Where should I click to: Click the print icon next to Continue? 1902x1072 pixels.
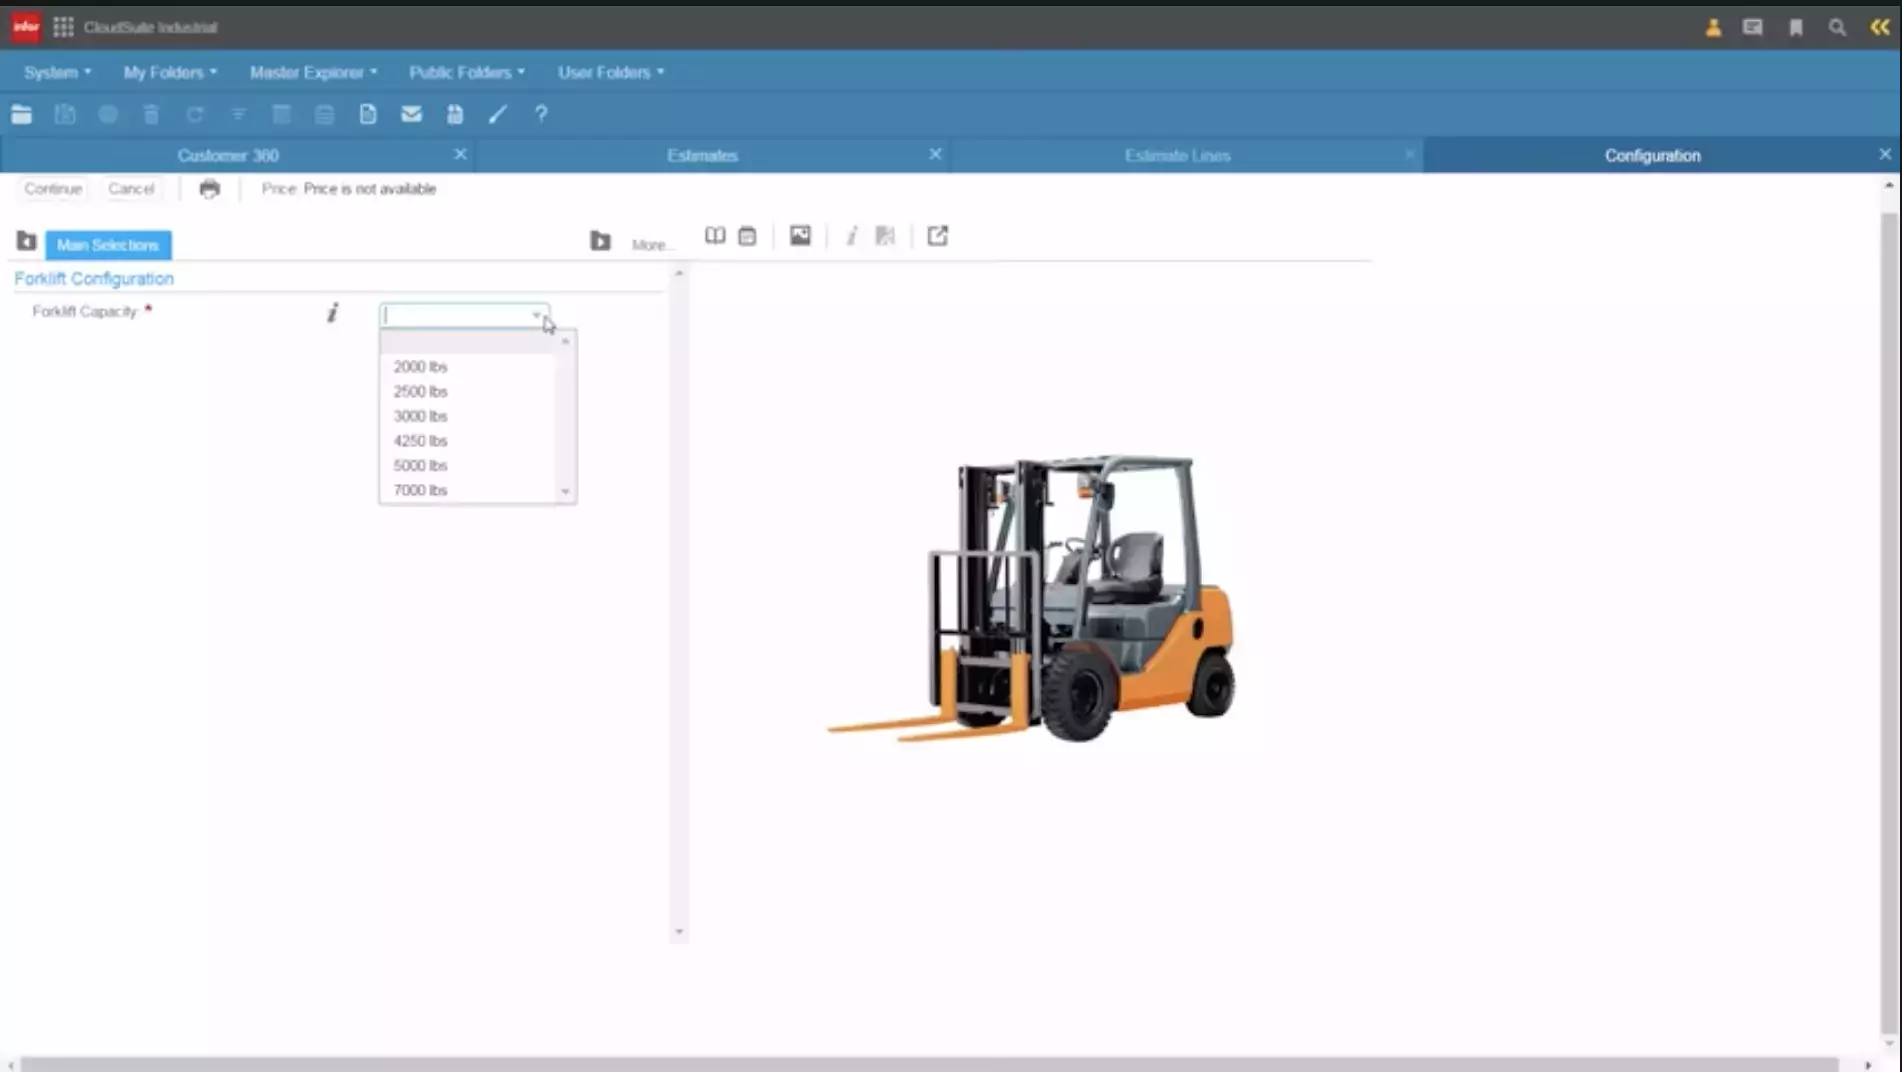pyautogui.click(x=209, y=188)
